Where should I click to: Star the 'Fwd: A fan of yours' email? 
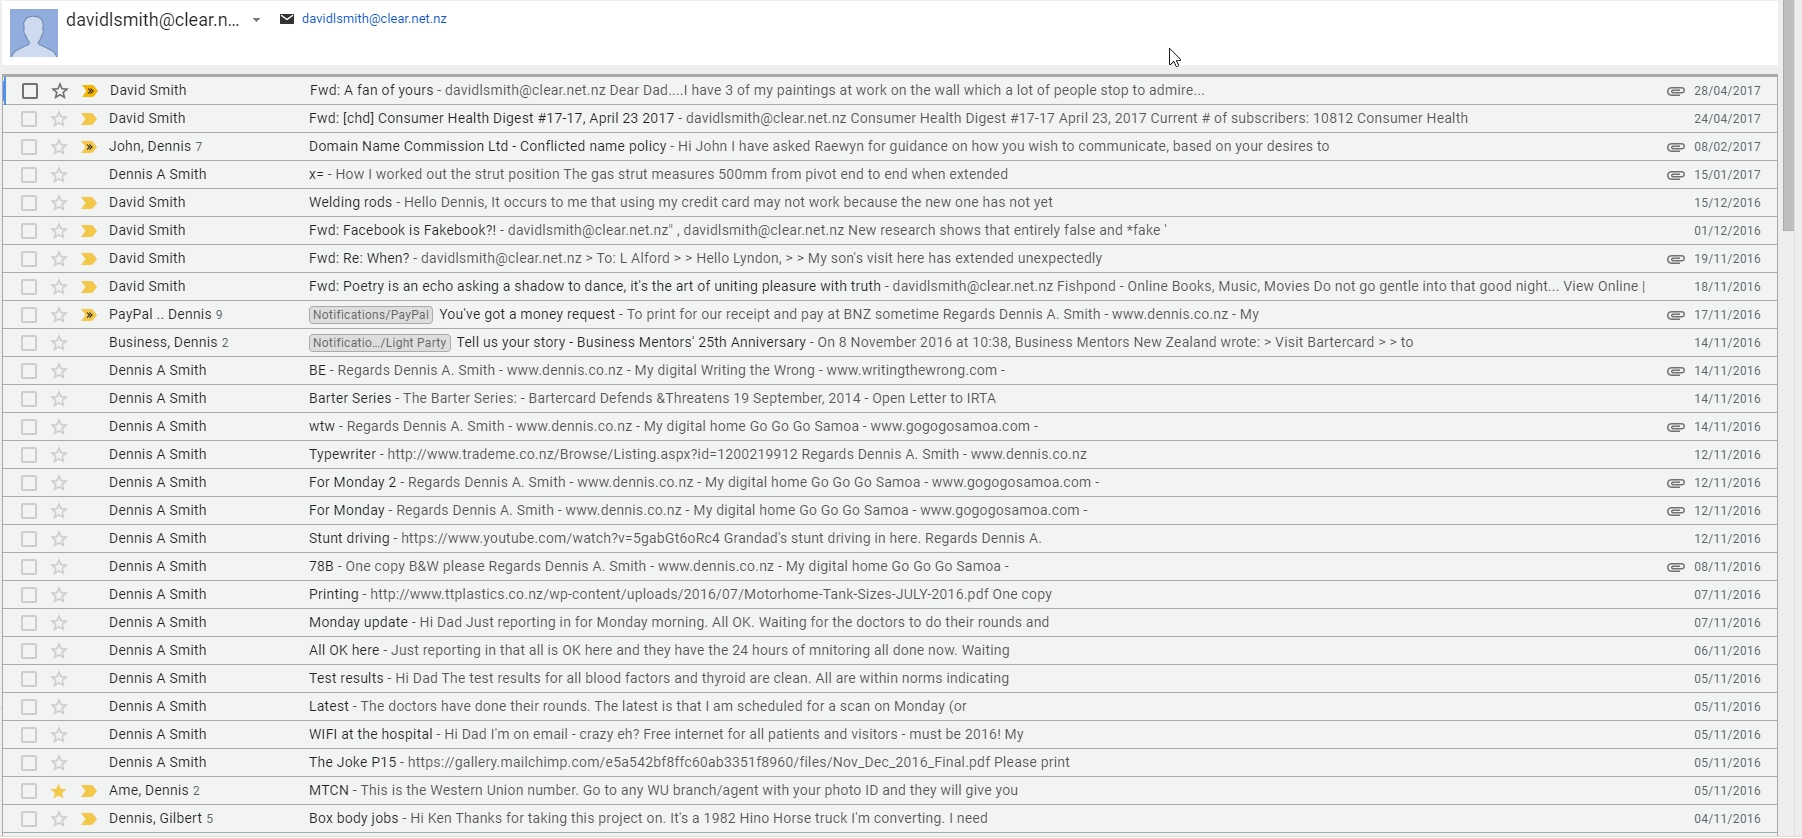[60, 91]
